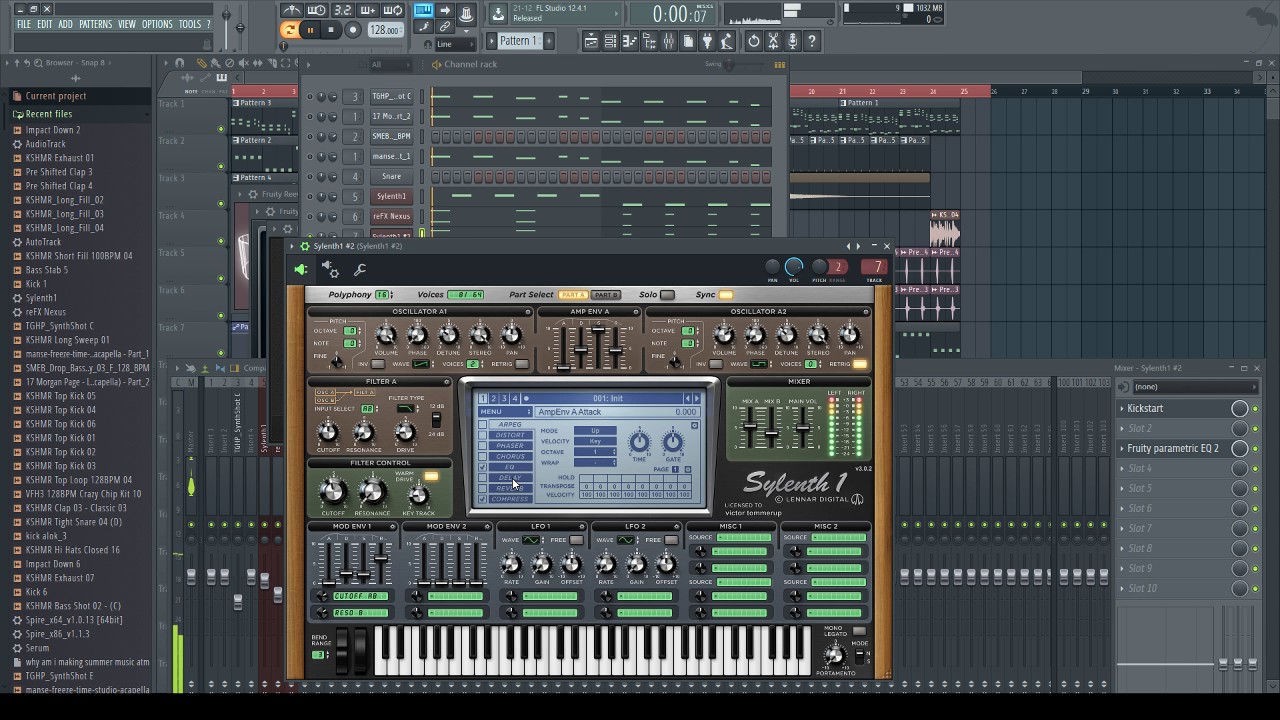Open the TOOLS menu
Viewport: 1280px width, 720px height.
190,24
